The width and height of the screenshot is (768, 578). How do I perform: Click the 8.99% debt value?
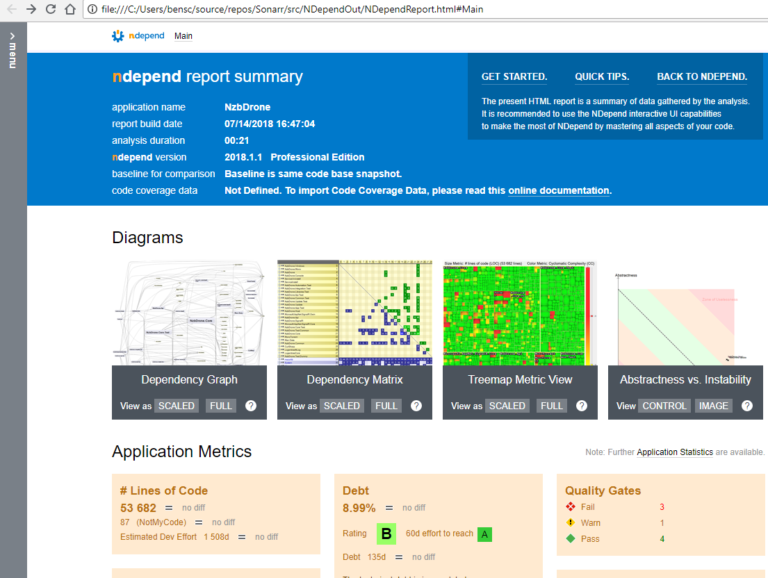tap(359, 508)
